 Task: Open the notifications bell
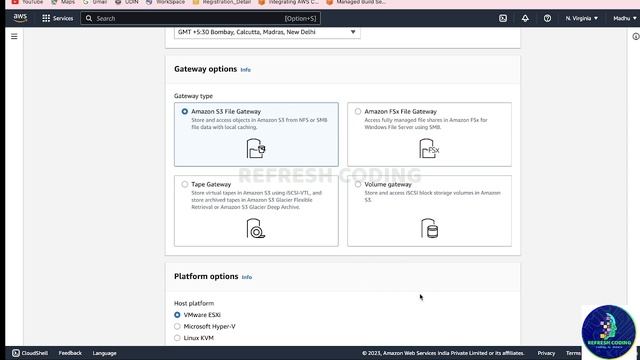point(525,18)
